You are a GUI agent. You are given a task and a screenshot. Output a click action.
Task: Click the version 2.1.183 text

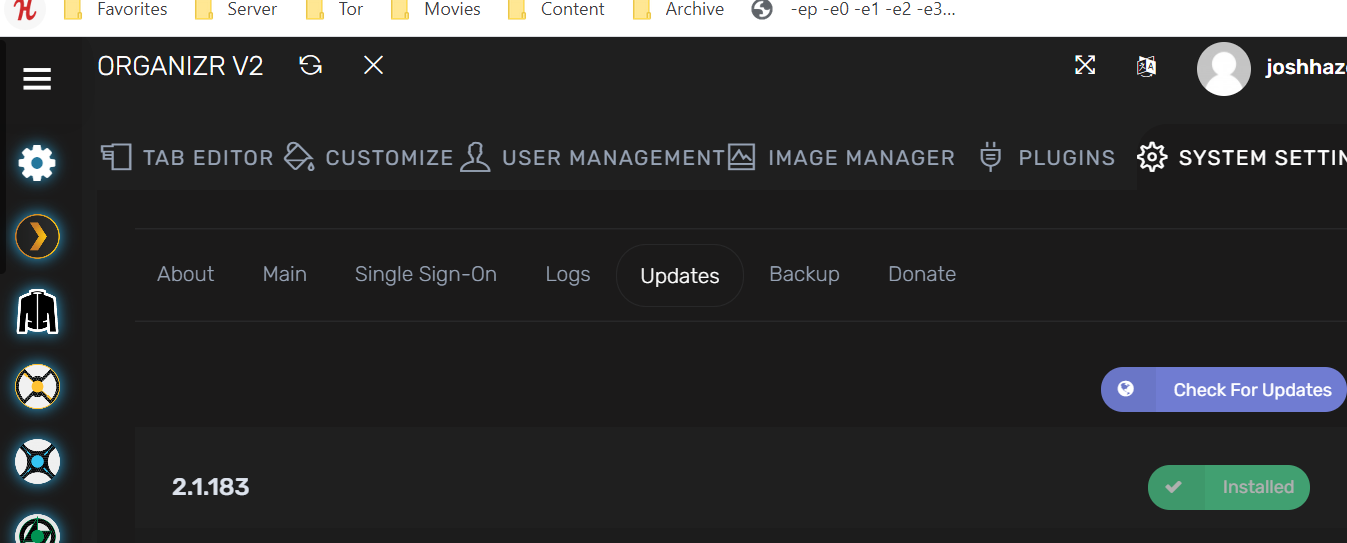(211, 487)
